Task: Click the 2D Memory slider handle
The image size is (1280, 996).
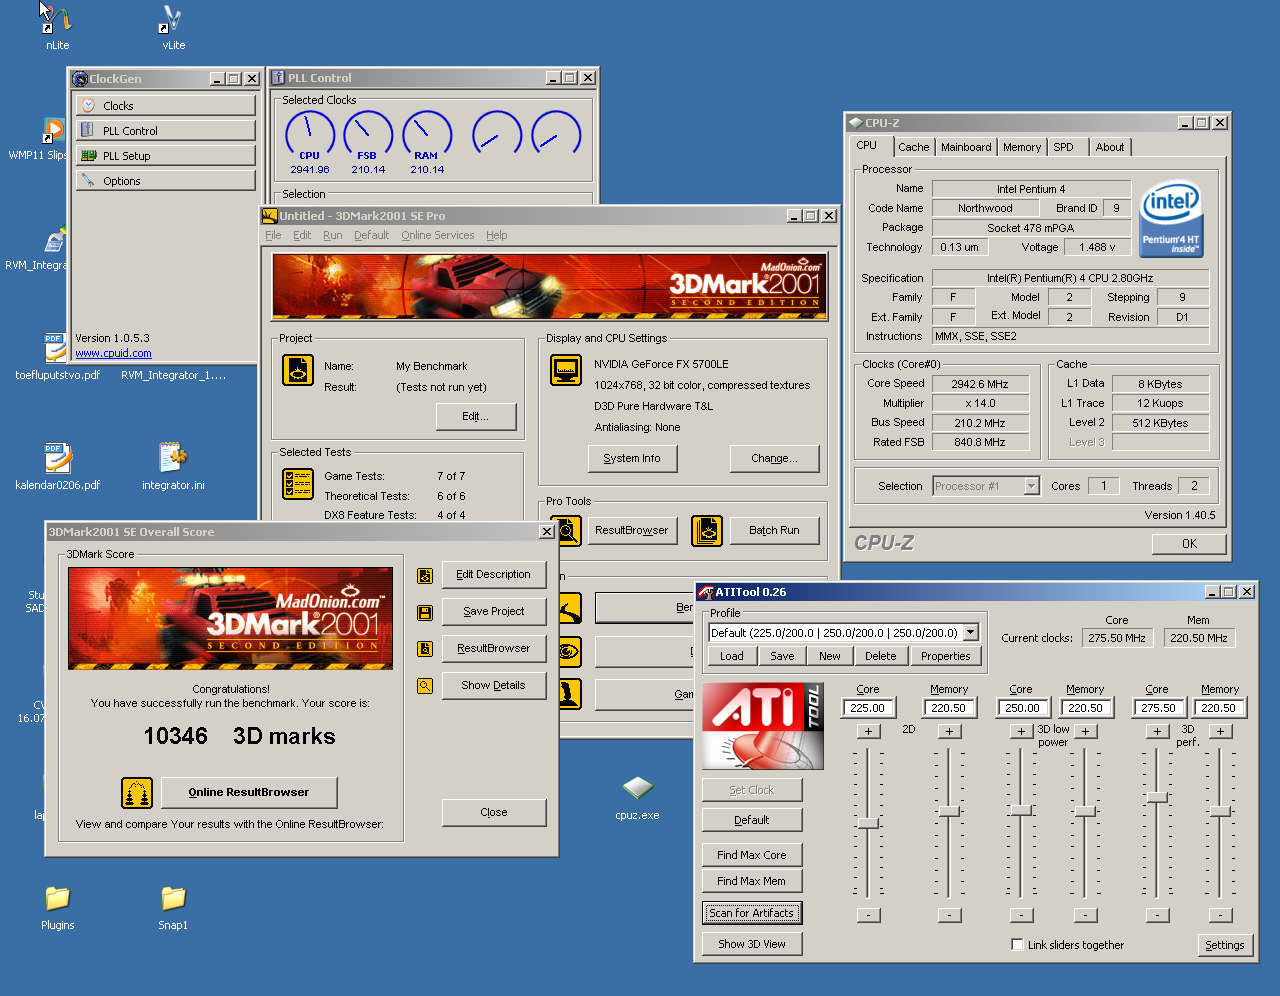Action: click(x=949, y=811)
